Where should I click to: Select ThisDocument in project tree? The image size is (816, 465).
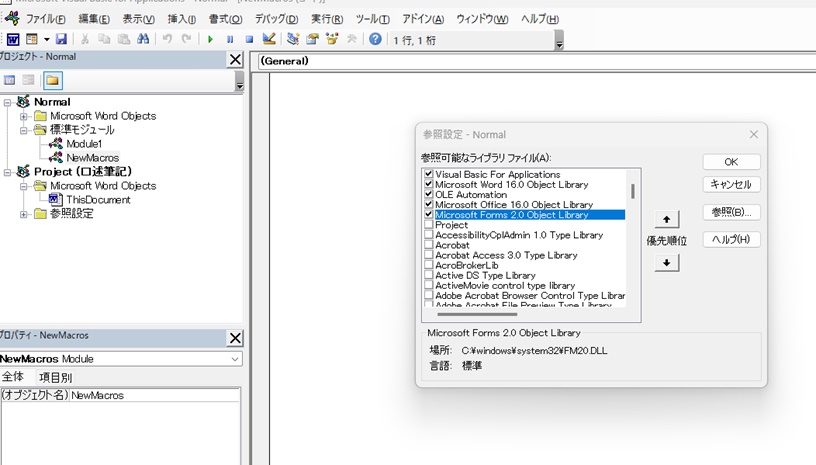[x=98, y=200]
